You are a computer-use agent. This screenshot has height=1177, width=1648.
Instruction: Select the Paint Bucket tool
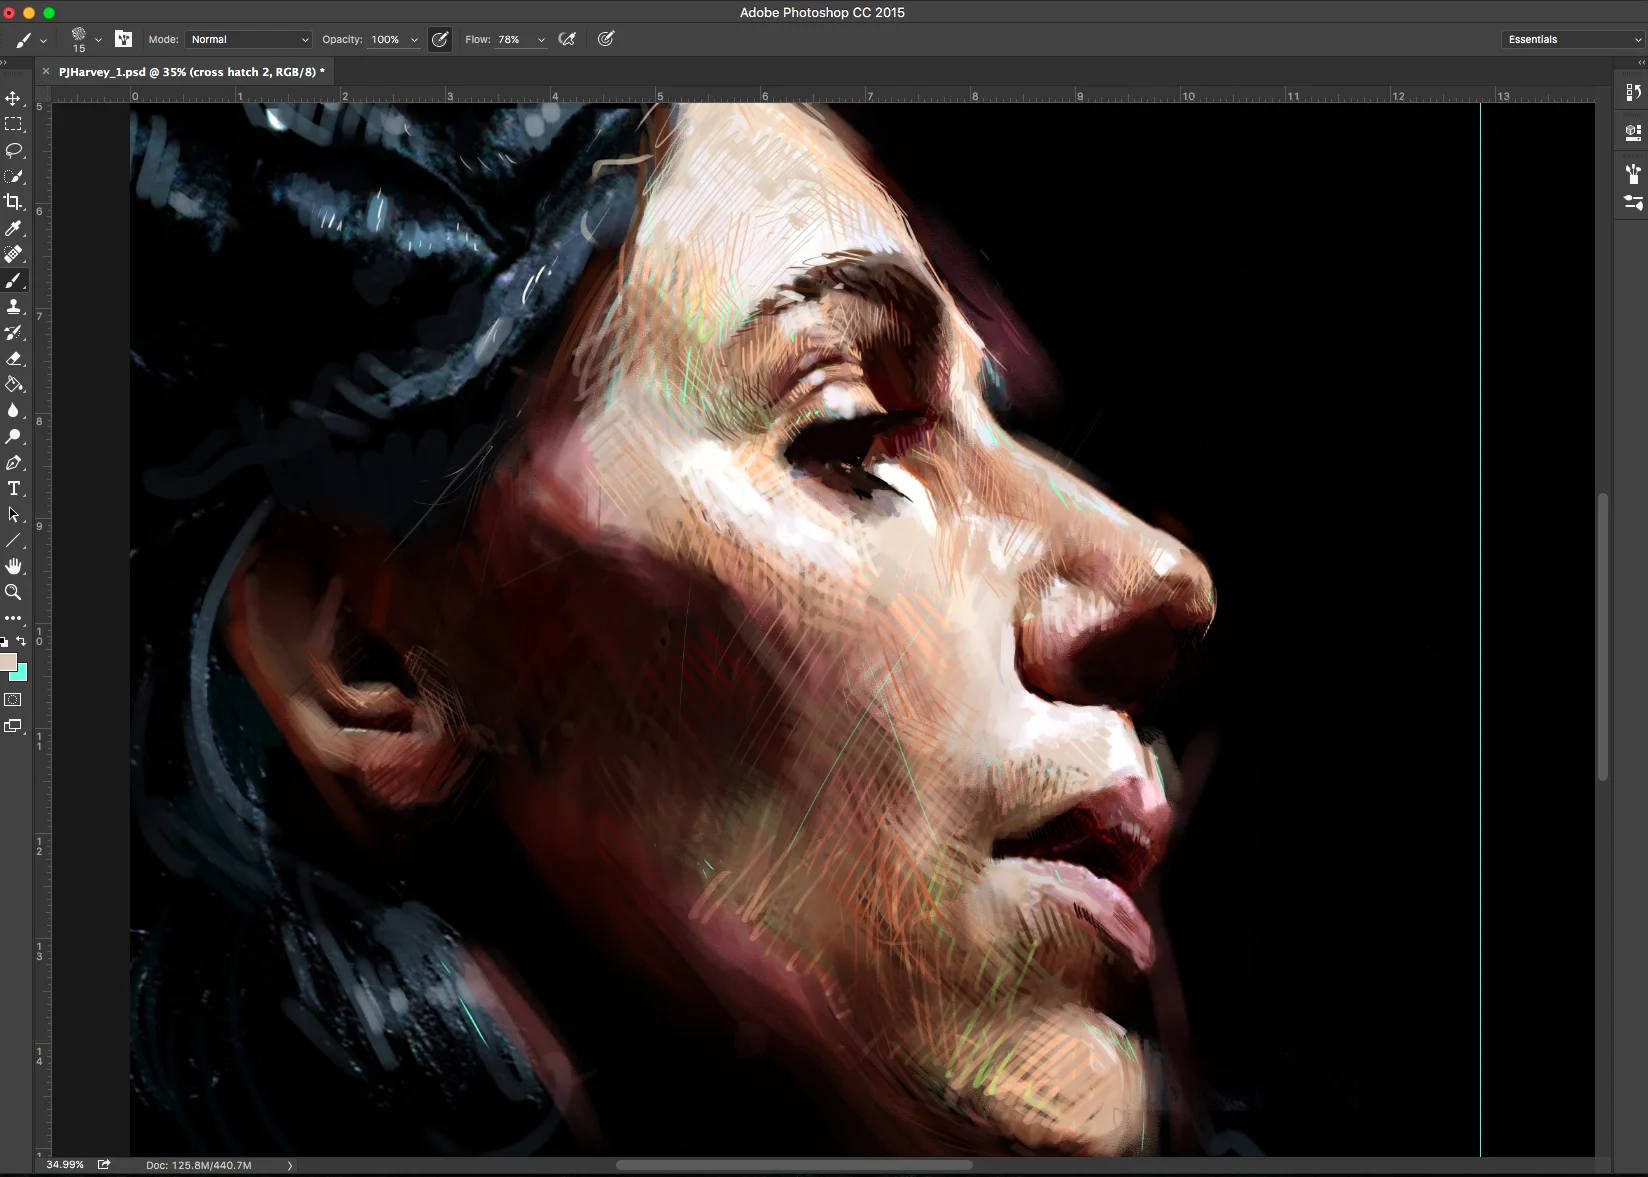tap(13, 384)
